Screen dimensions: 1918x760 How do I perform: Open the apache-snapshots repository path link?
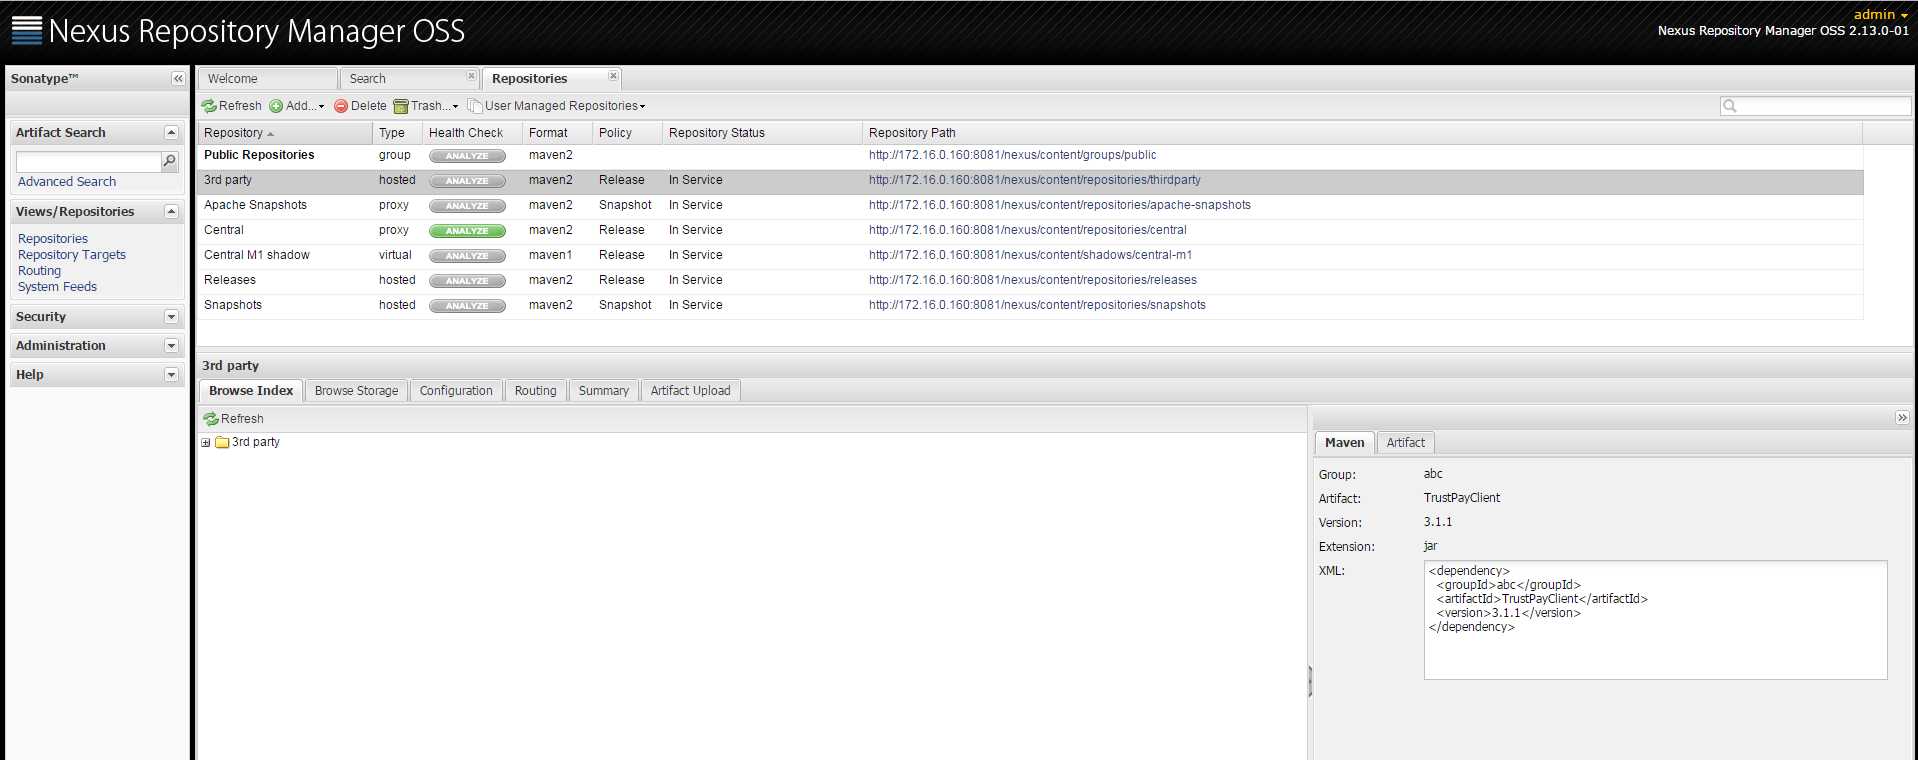point(1060,205)
